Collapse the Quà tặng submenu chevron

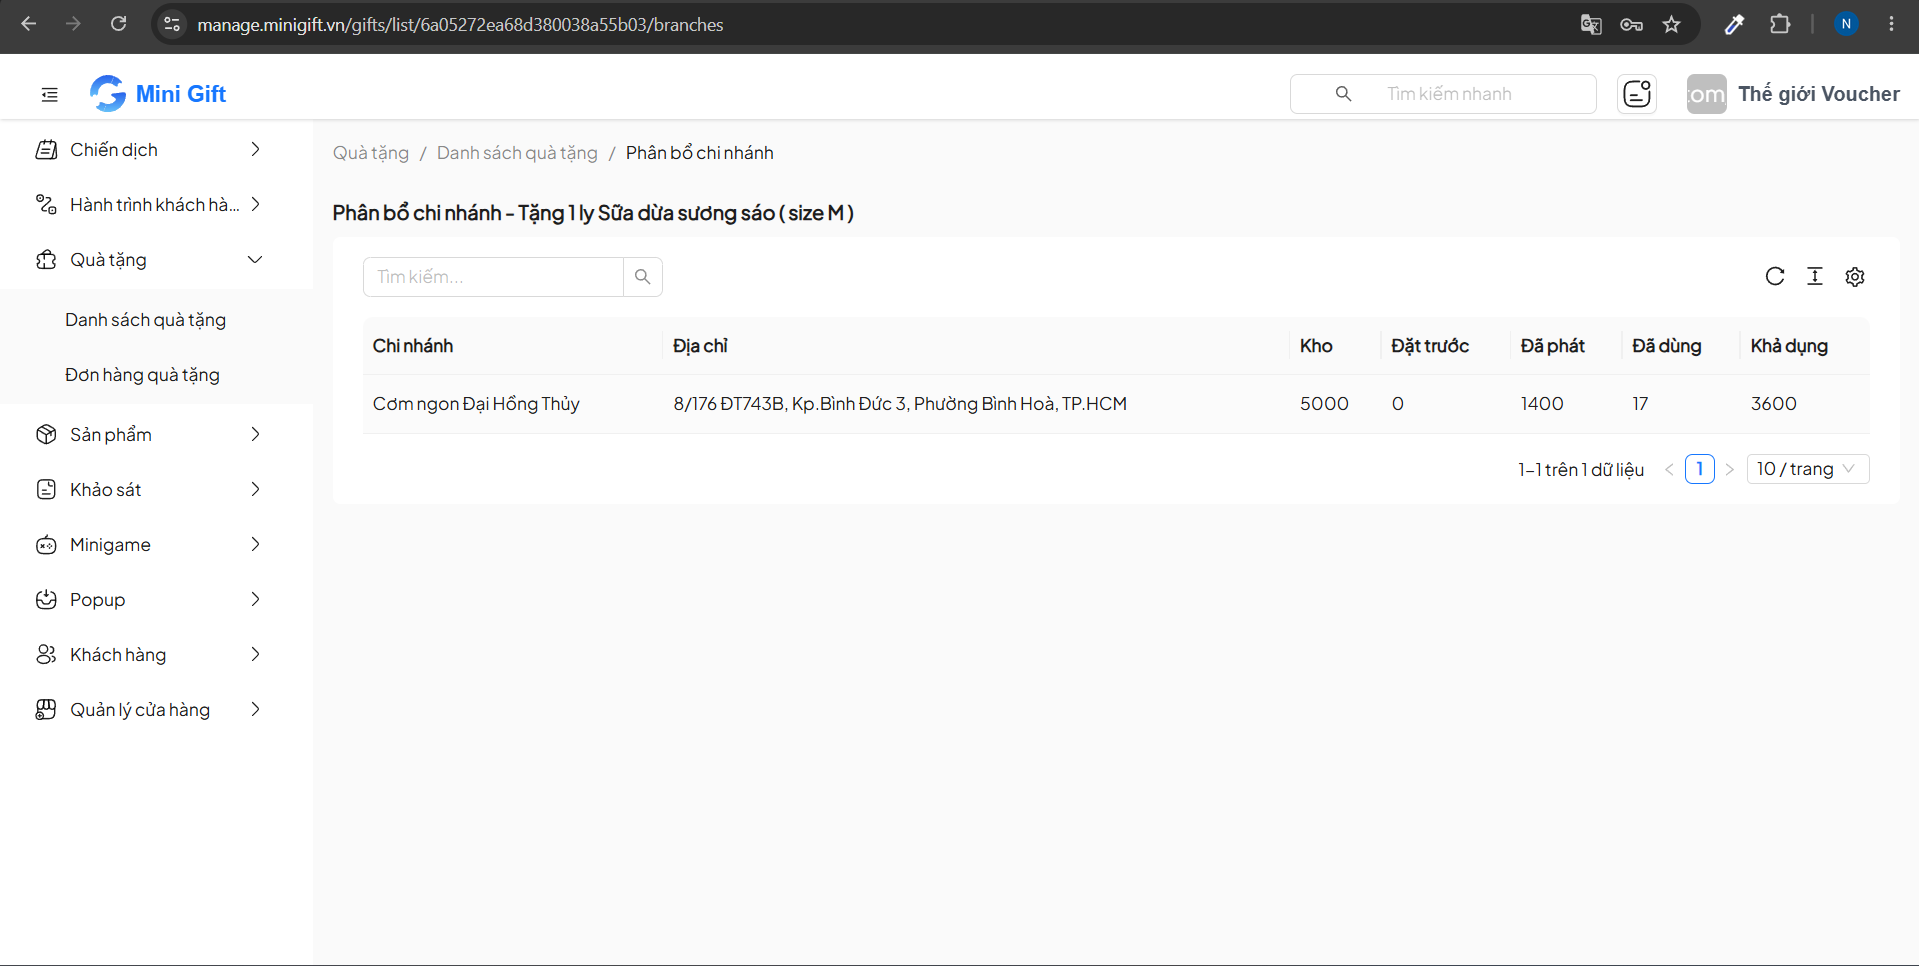pos(255,260)
